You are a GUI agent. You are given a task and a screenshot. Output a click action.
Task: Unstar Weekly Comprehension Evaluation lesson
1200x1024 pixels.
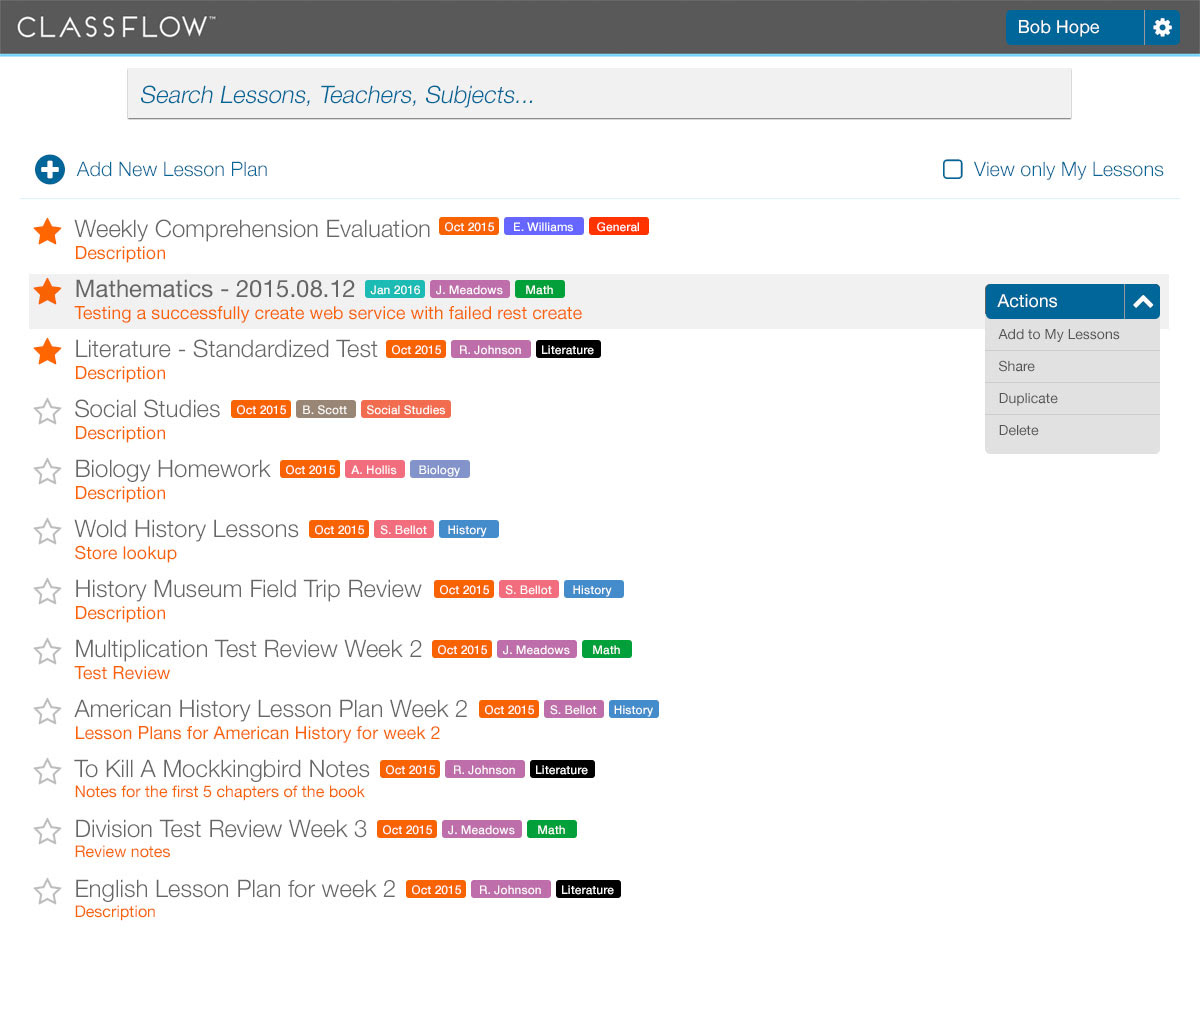click(48, 231)
